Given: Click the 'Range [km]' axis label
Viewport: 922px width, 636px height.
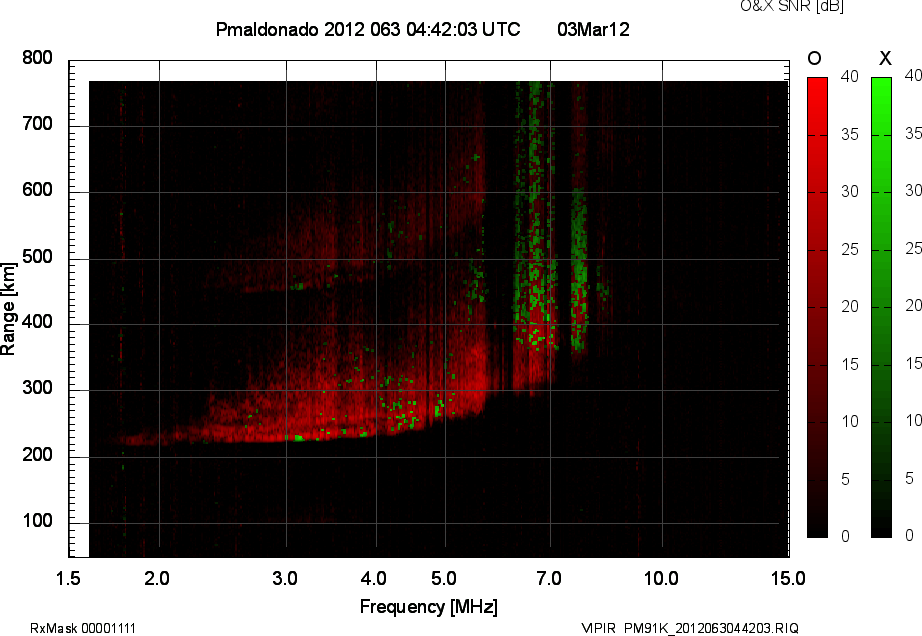Looking at the screenshot, I should [8, 309].
